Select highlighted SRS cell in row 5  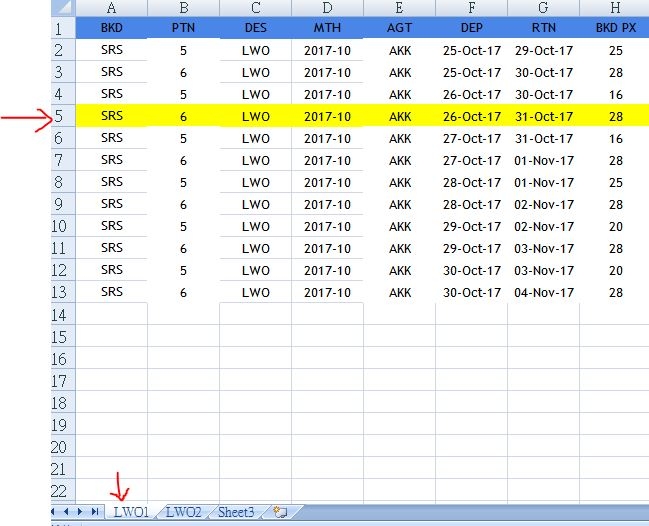(x=111, y=116)
